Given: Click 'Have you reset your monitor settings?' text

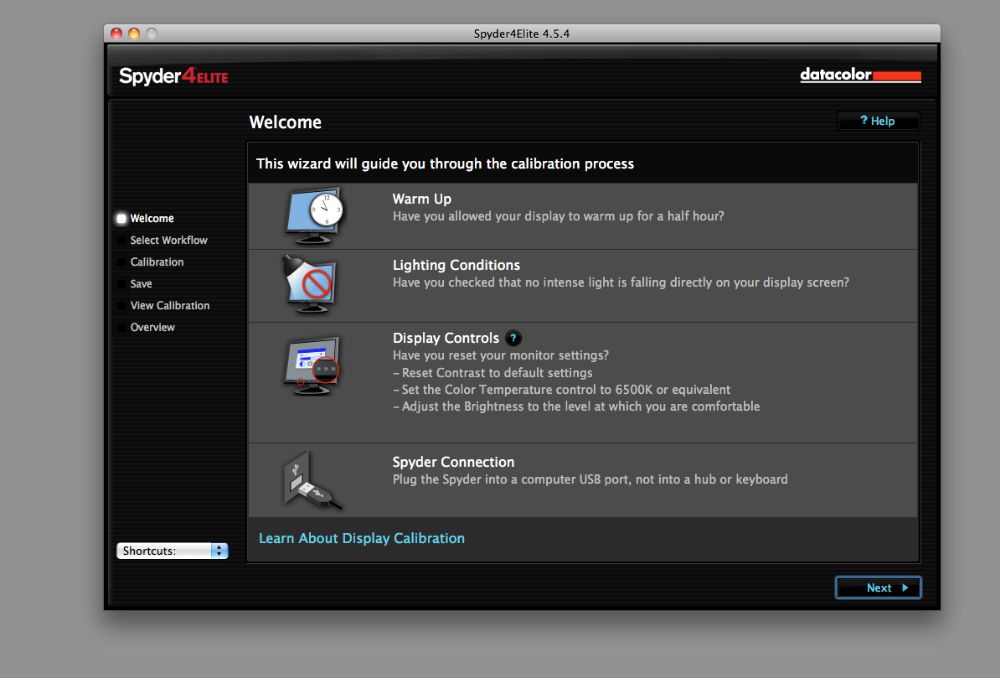Looking at the screenshot, I should click(501, 355).
